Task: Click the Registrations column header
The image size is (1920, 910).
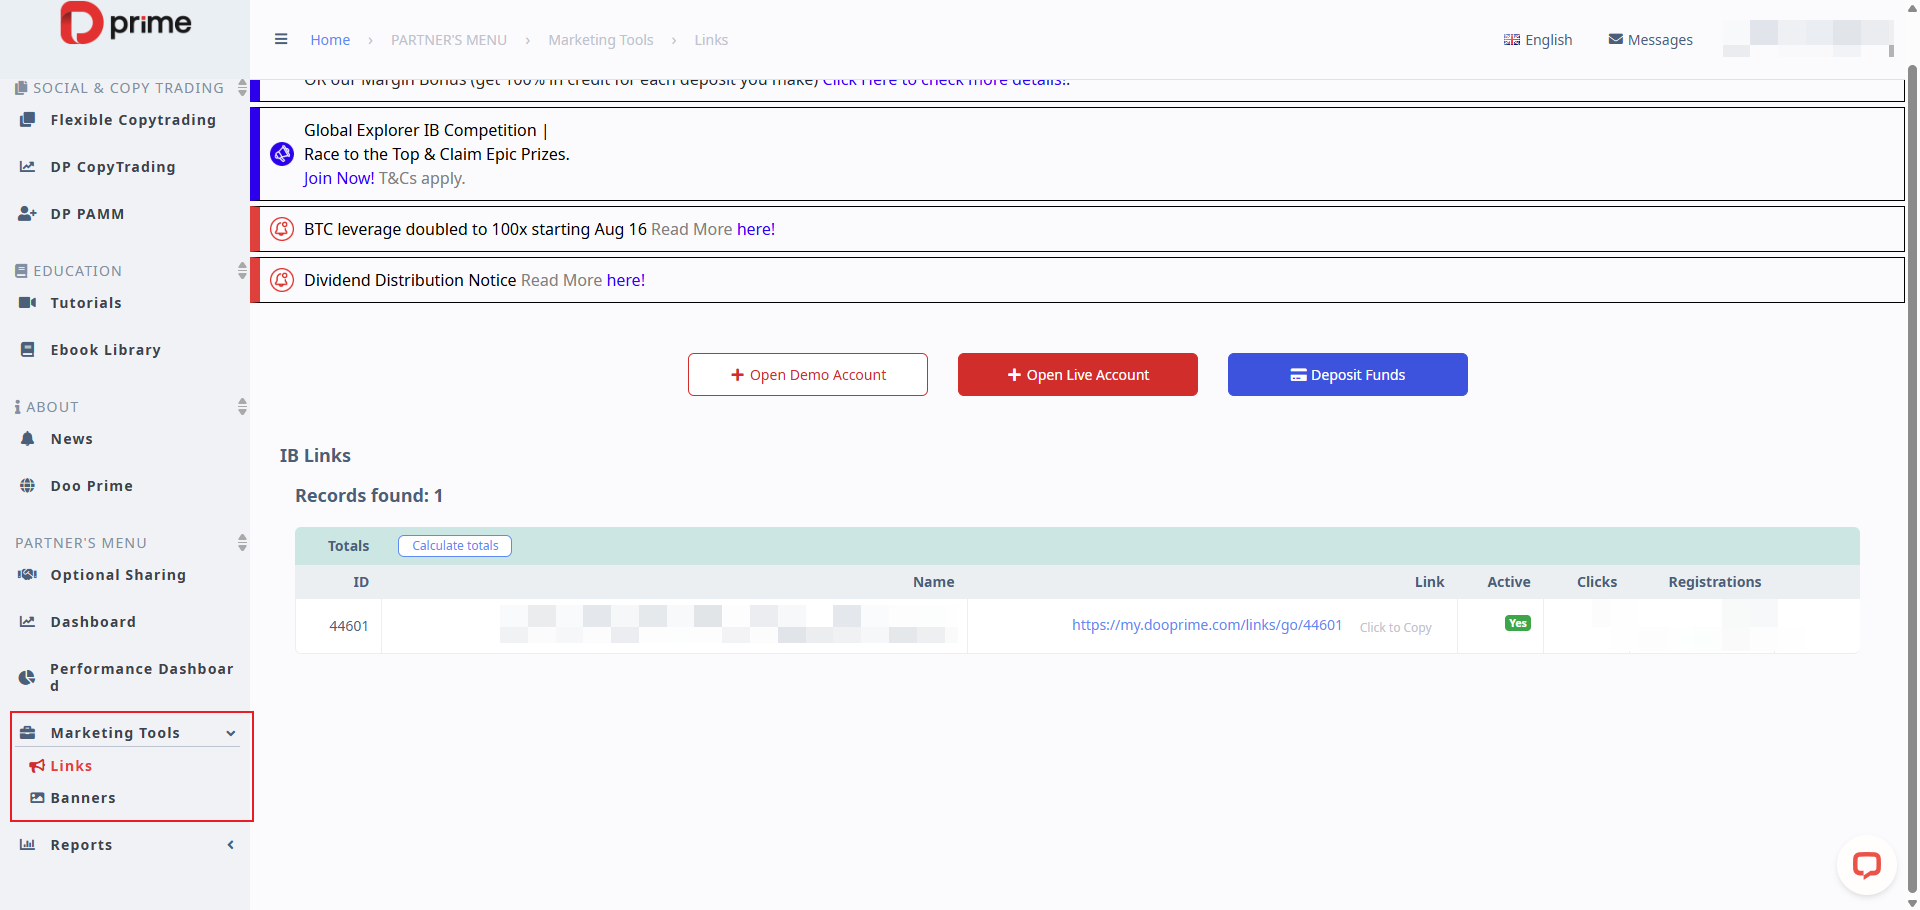Action: point(1715,582)
